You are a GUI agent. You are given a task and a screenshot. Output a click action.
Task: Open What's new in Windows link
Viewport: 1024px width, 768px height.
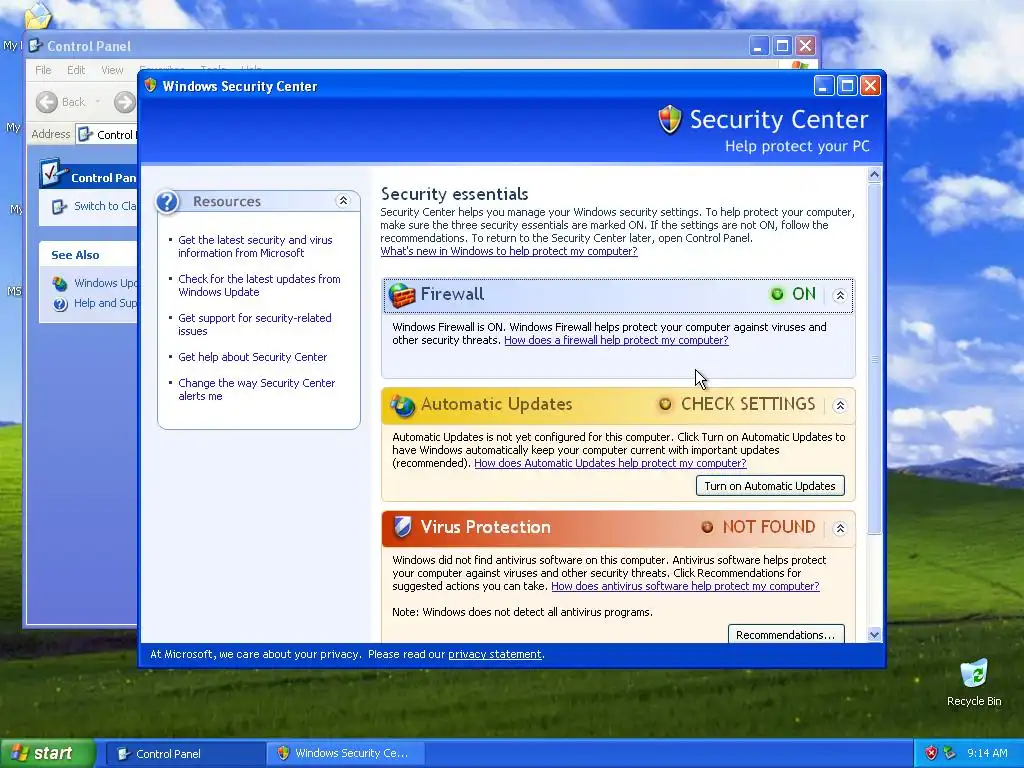point(509,251)
